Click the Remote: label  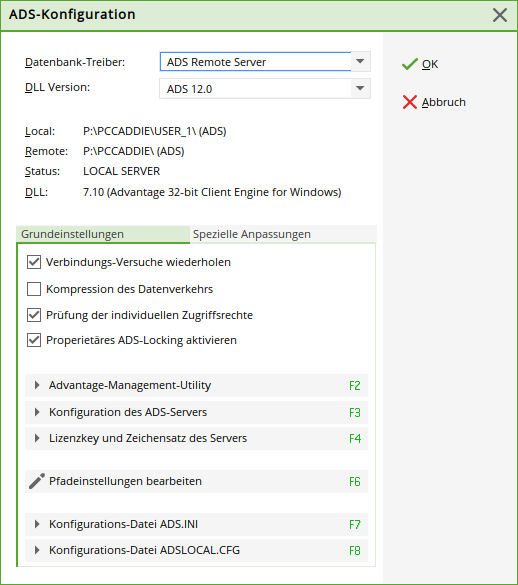click(46, 151)
